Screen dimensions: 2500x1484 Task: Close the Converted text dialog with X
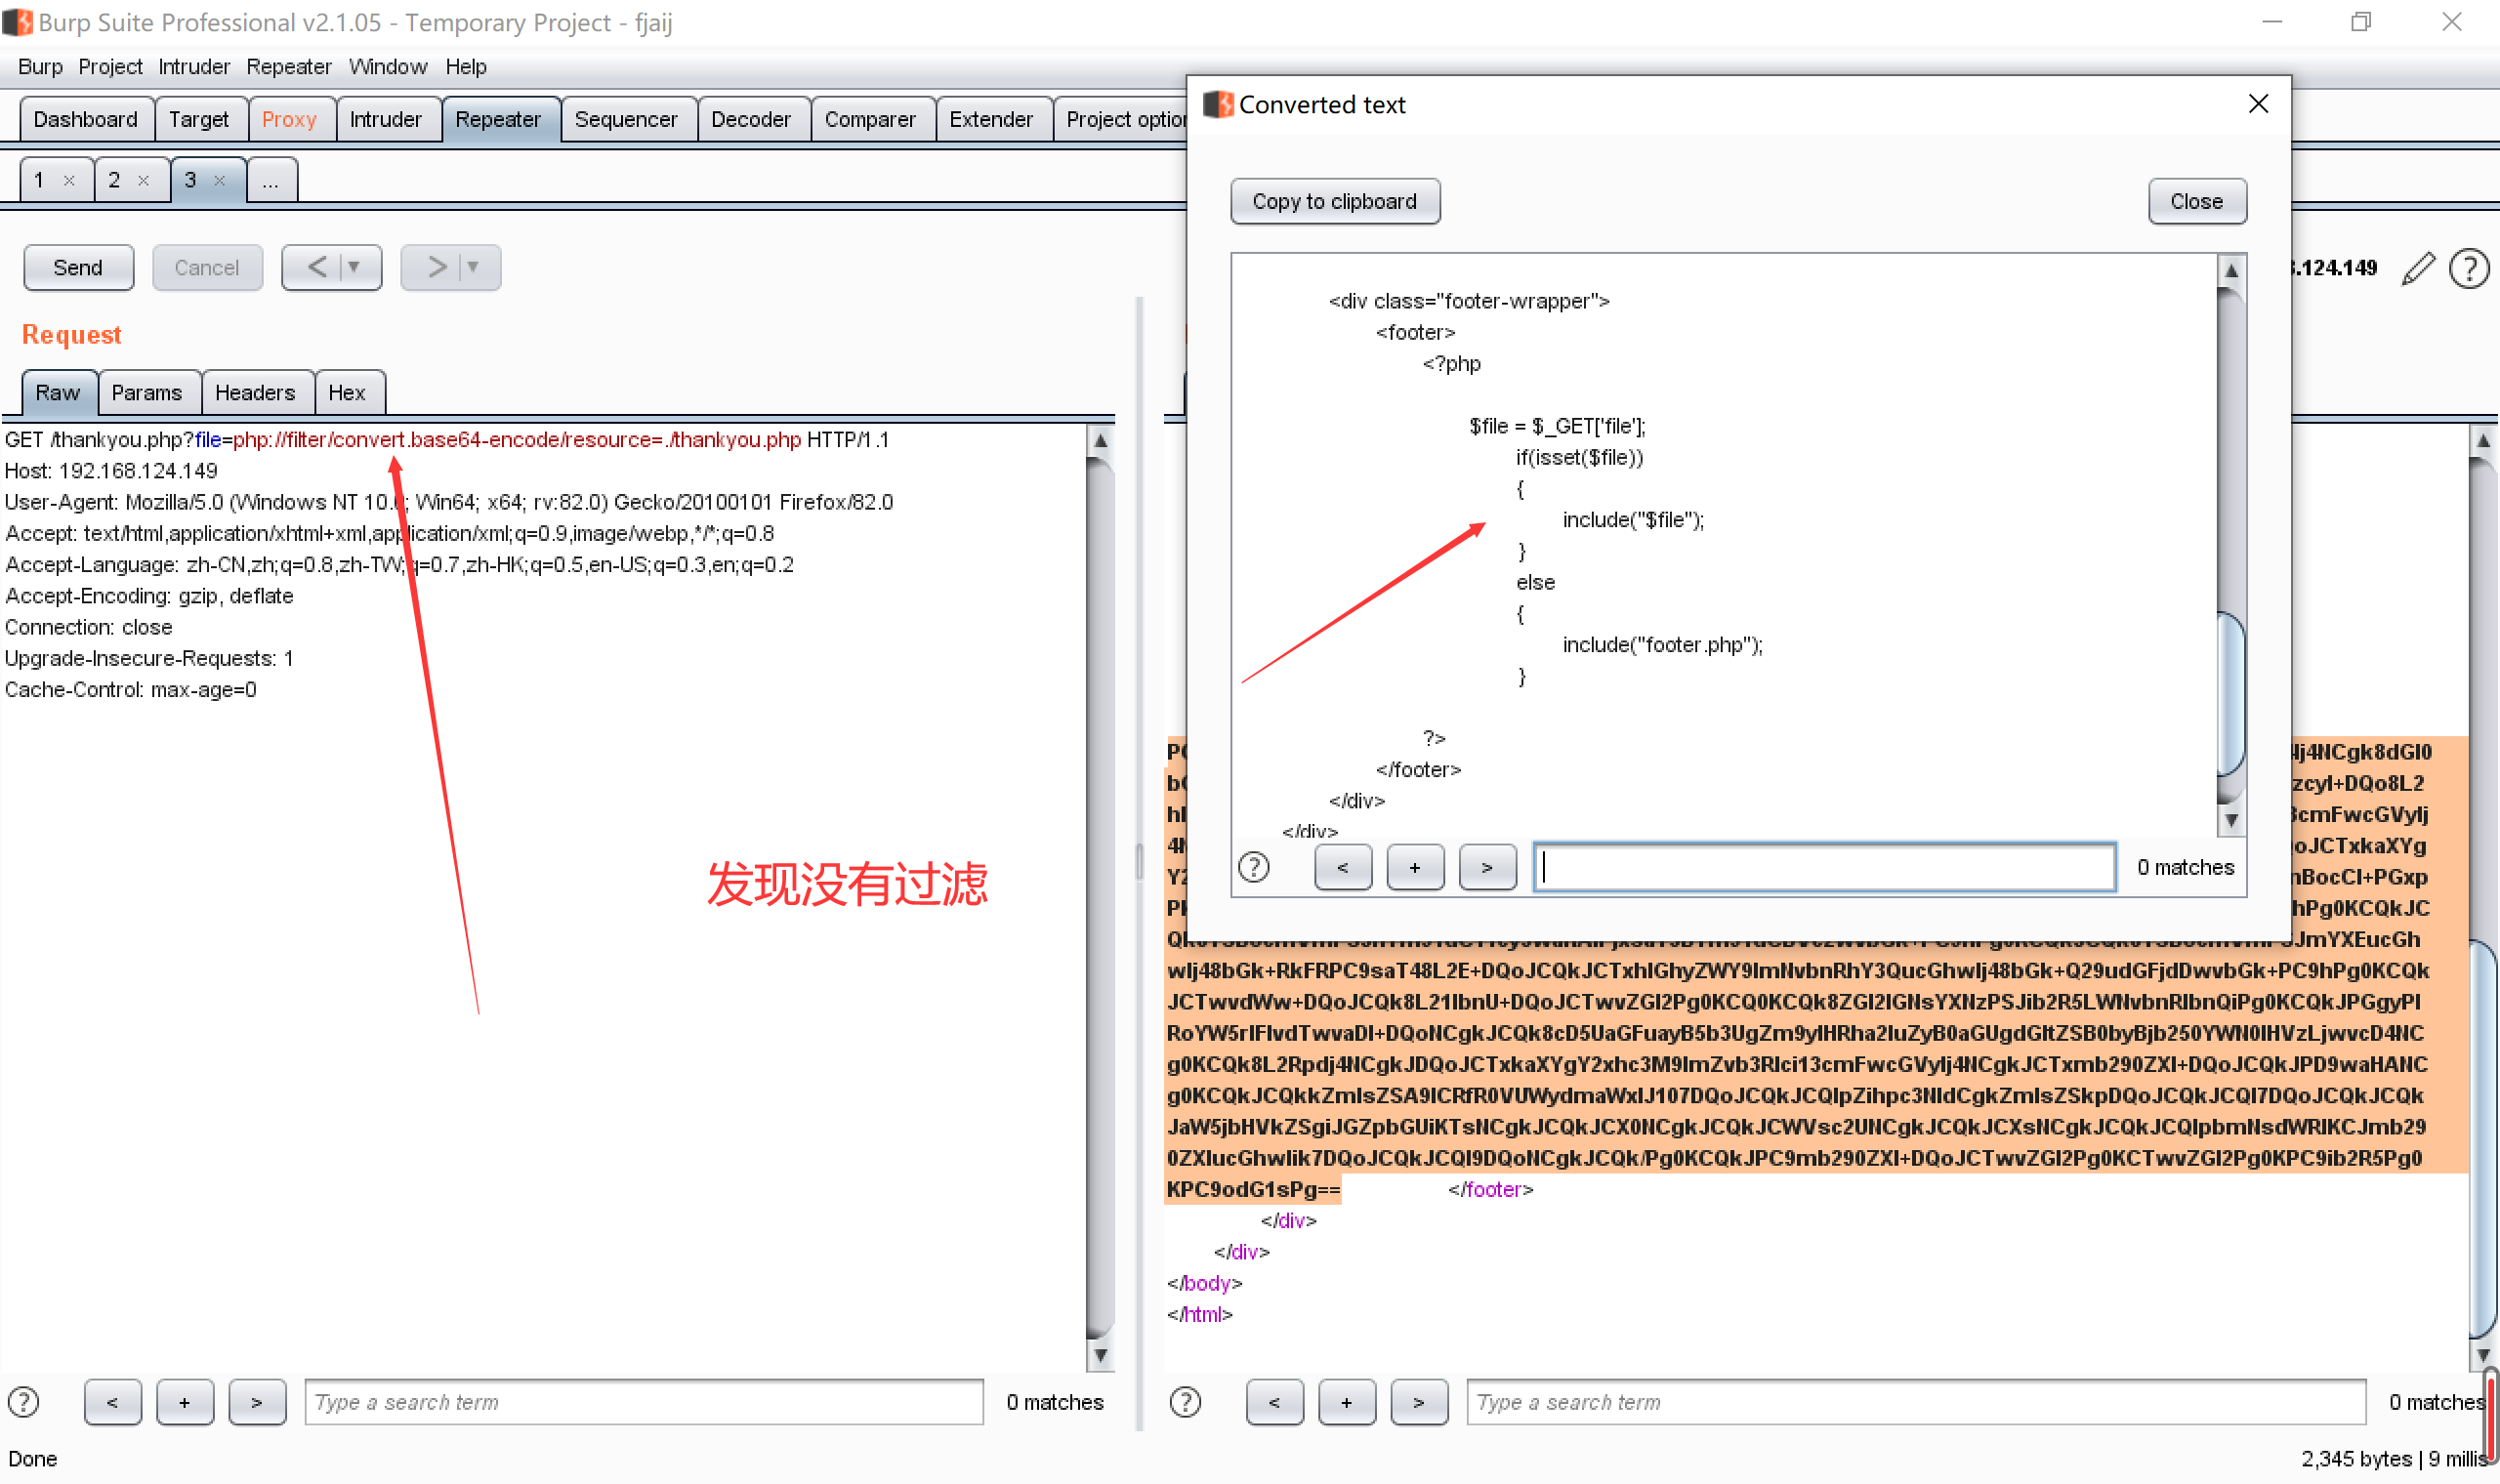click(x=2258, y=104)
